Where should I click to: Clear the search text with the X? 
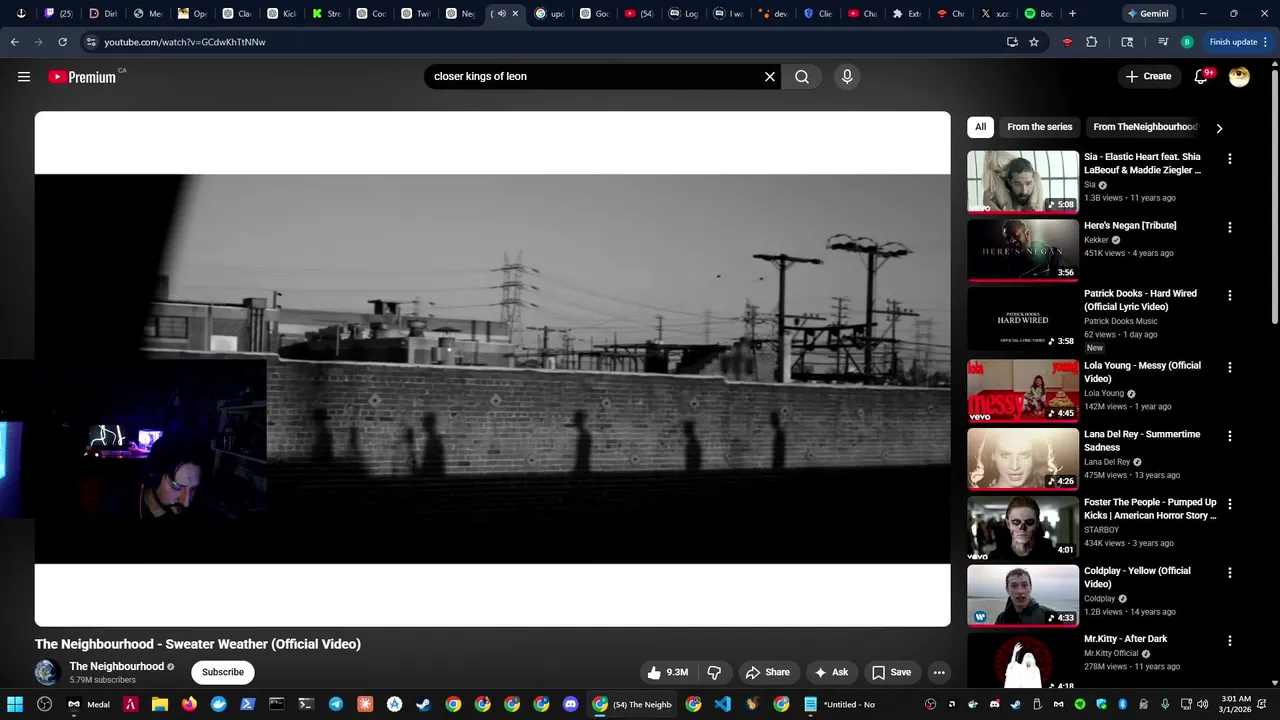[x=770, y=77]
